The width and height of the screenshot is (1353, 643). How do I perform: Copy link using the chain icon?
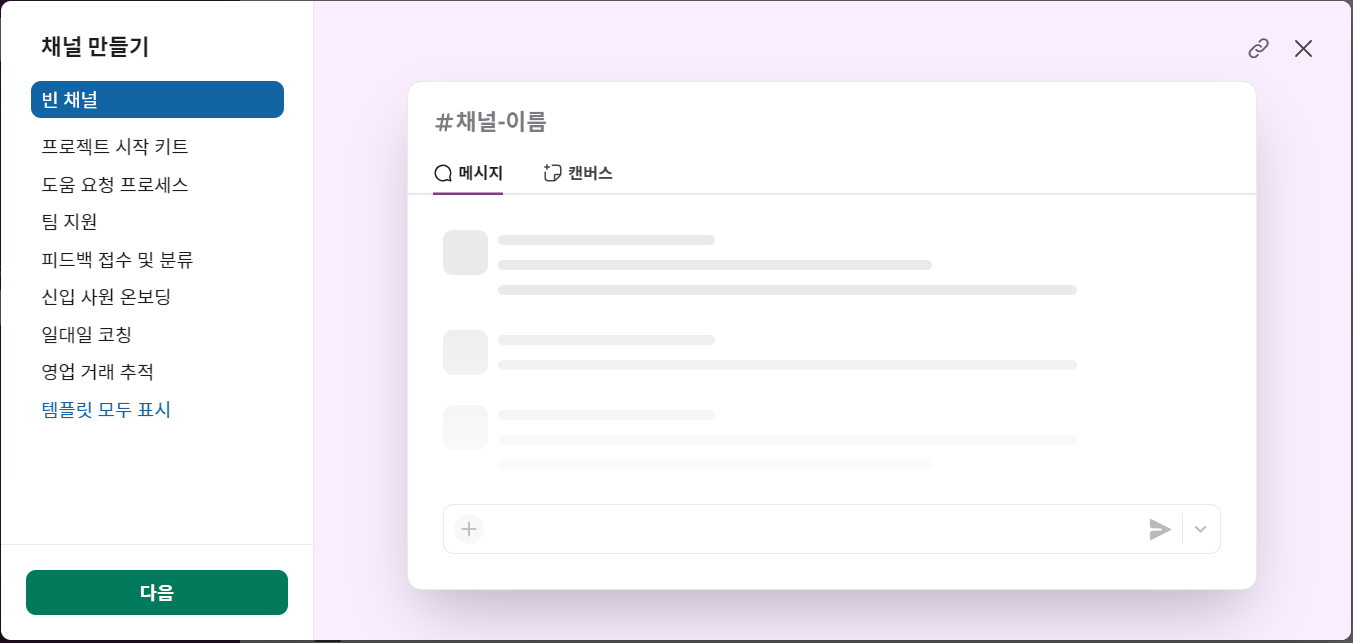coord(1258,48)
